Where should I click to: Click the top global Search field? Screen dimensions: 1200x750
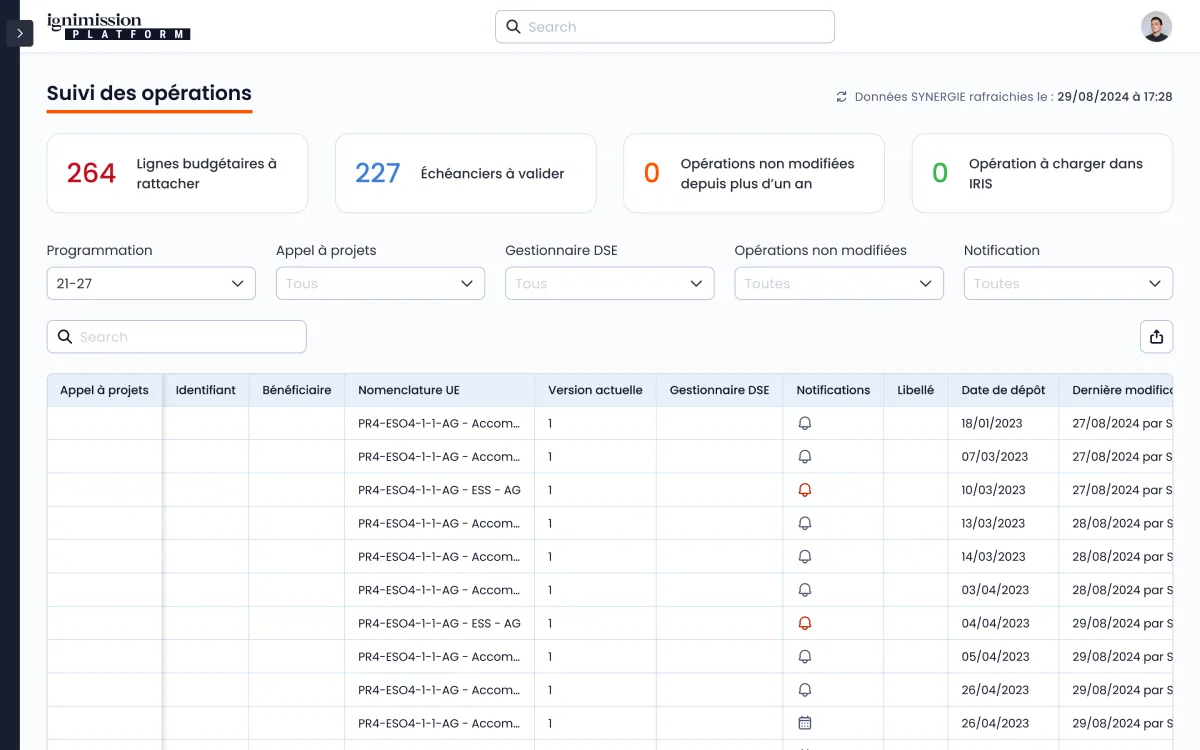[x=665, y=27]
